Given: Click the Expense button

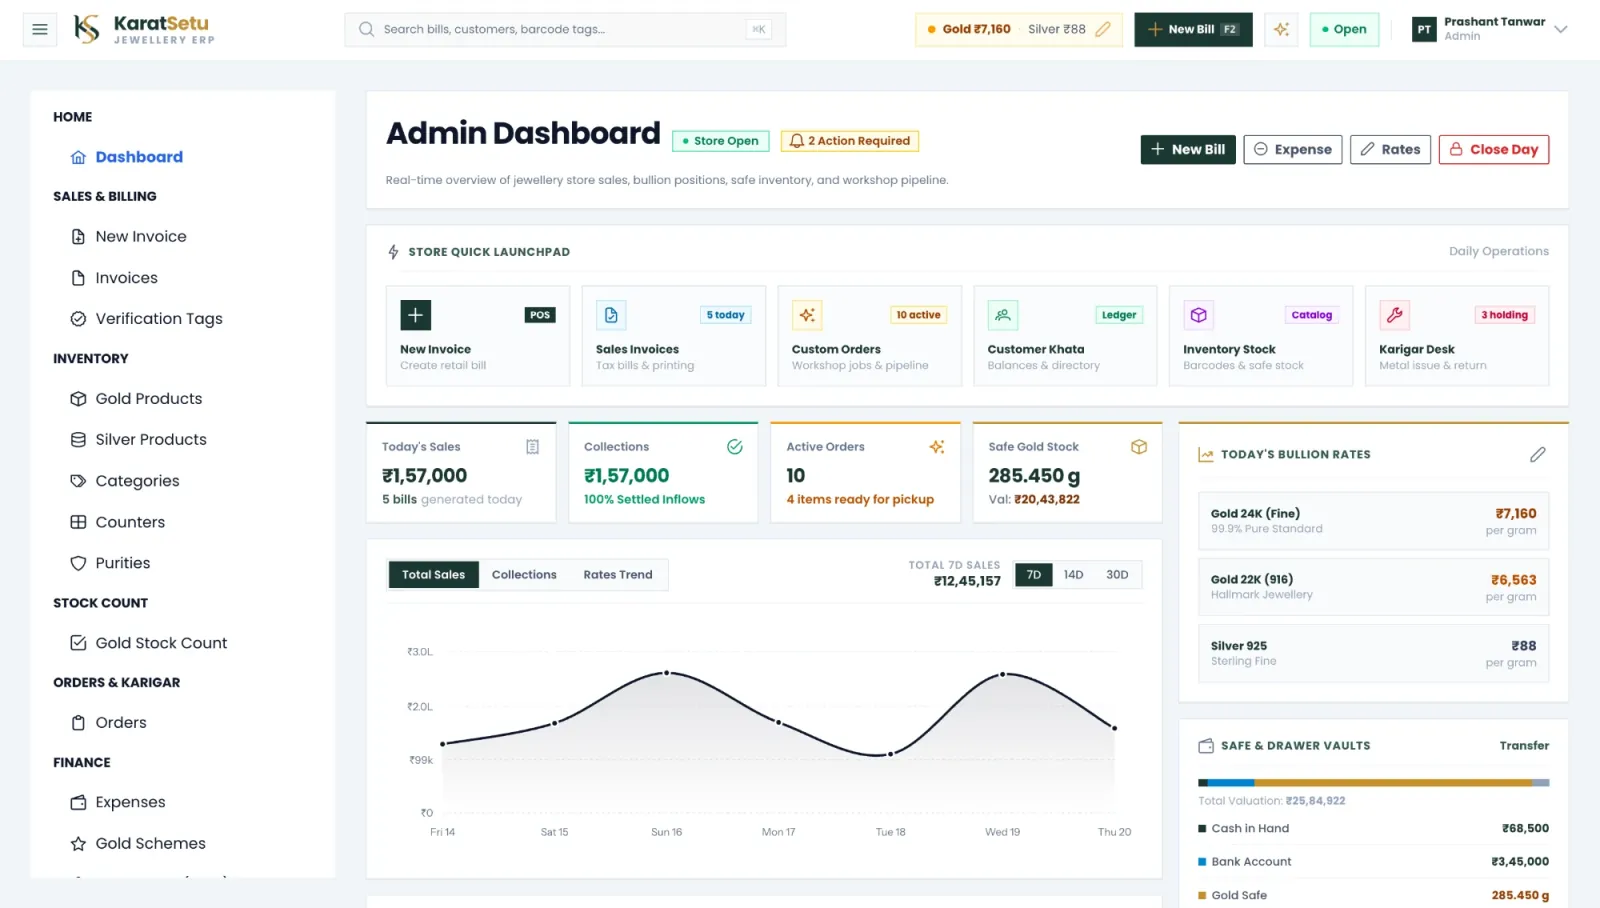Looking at the screenshot, I should pos(1293,150).
